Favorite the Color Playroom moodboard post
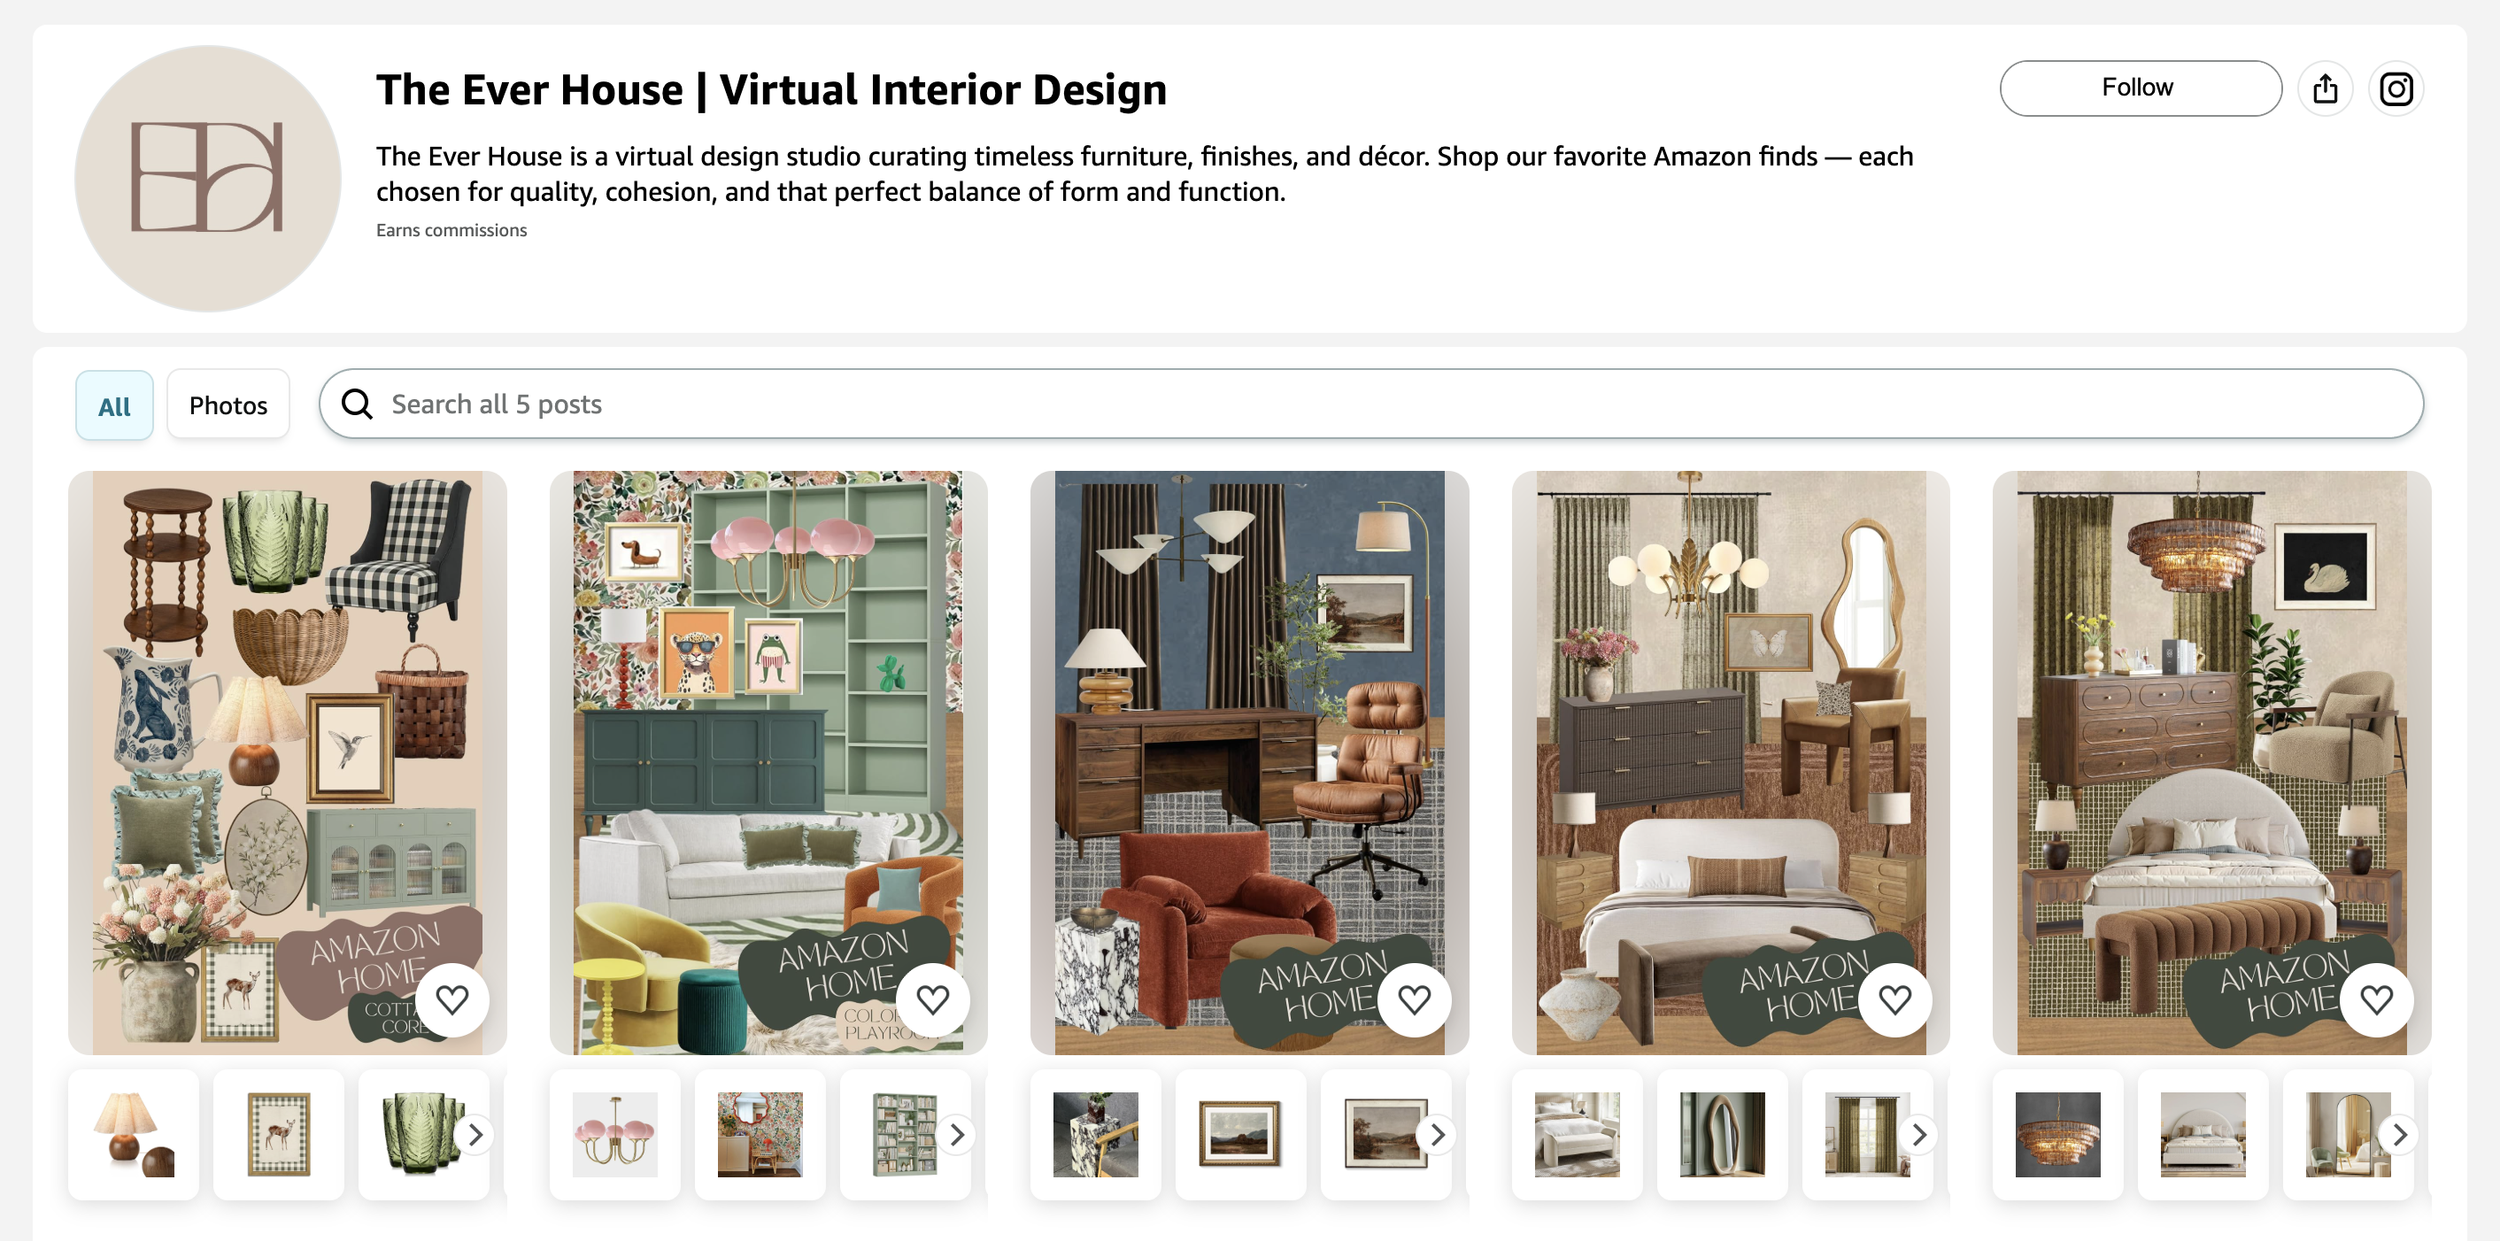2500x1241 pixels. pyautogui.click(x=933, y=999)
